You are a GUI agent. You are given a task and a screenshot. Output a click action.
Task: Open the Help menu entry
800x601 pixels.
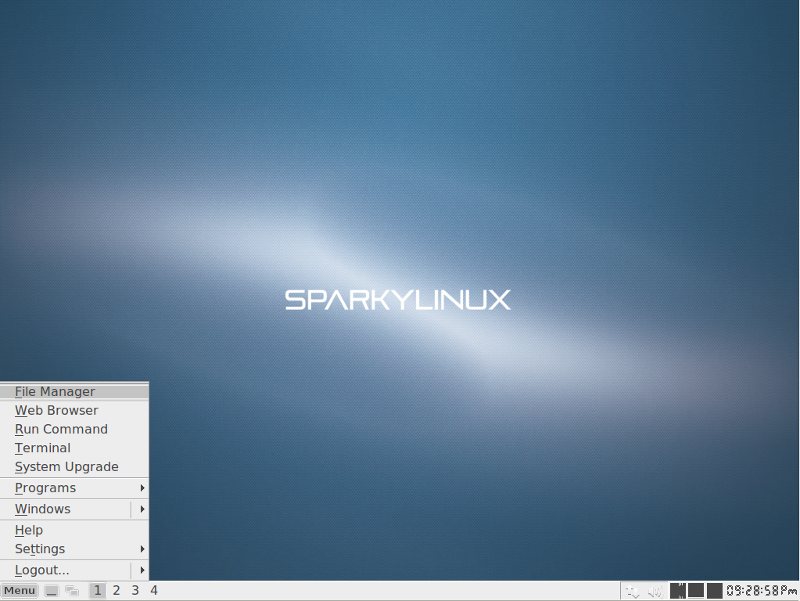tap(74, 530)
